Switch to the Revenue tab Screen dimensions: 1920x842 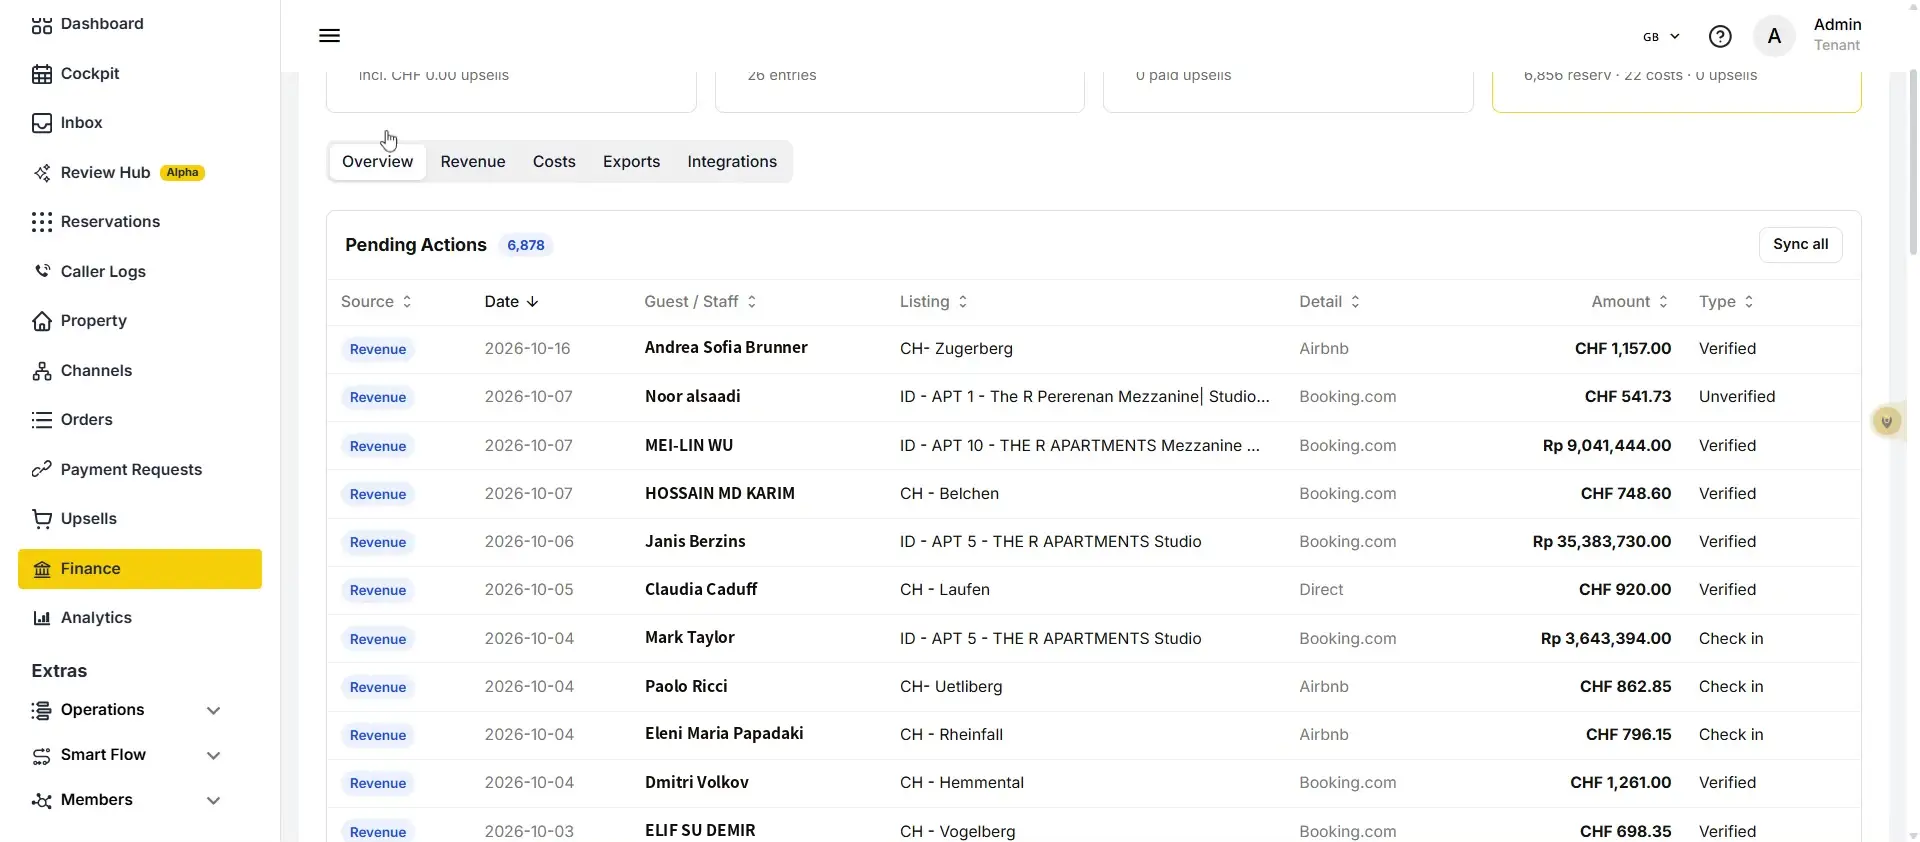[x=473, y=162]
